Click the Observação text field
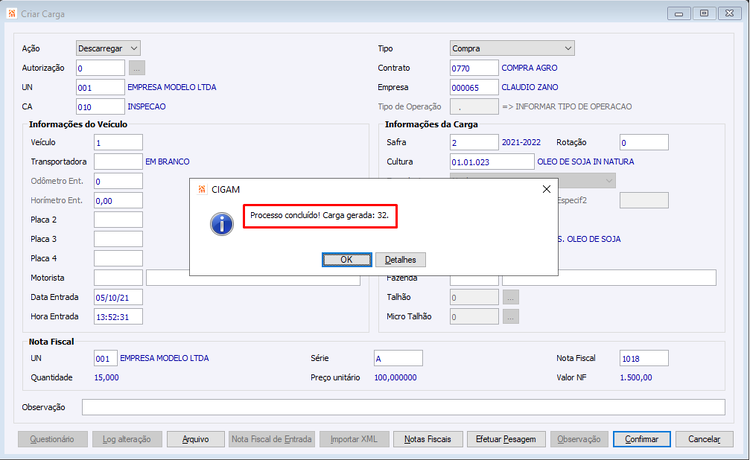This screenshot has width=750, height=460. [x=403, y=407]
